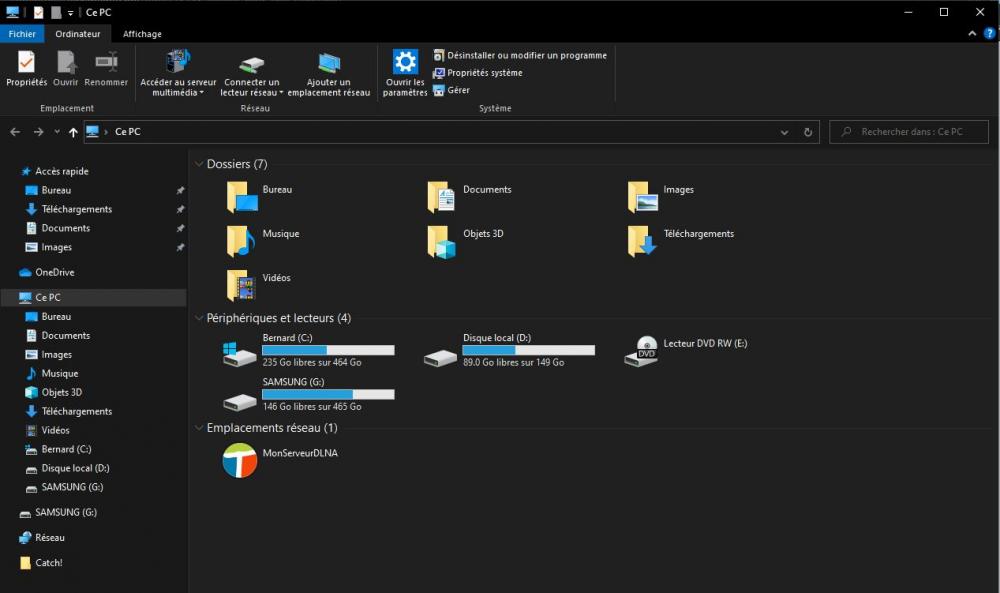Viewport: 1000px width, 593px height.
Task: Go up one level with the up arrow
Action: click(x=73, y=132)
